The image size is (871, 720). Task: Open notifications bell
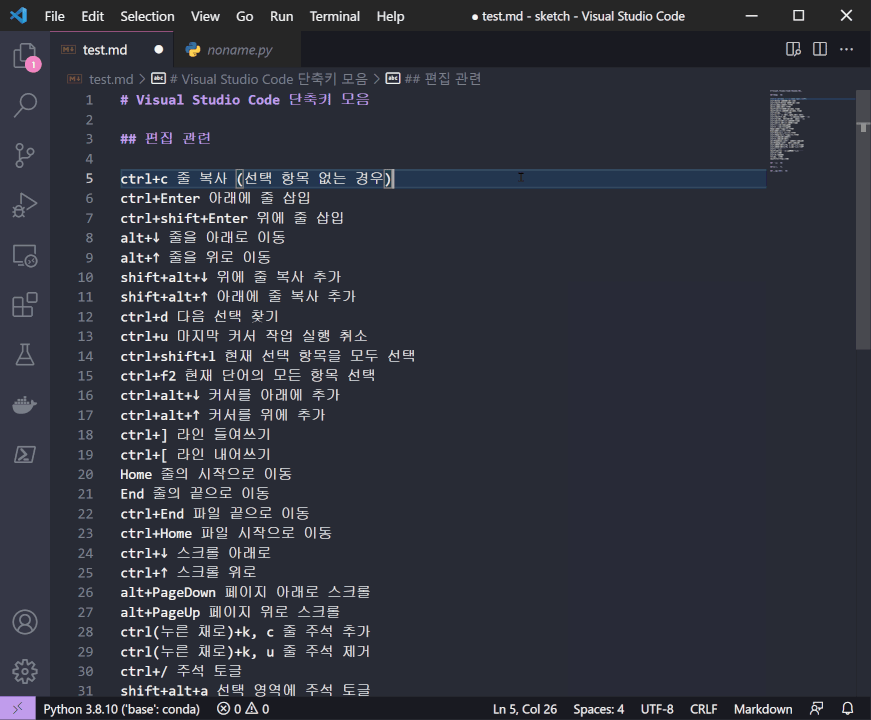coord(848,709)
